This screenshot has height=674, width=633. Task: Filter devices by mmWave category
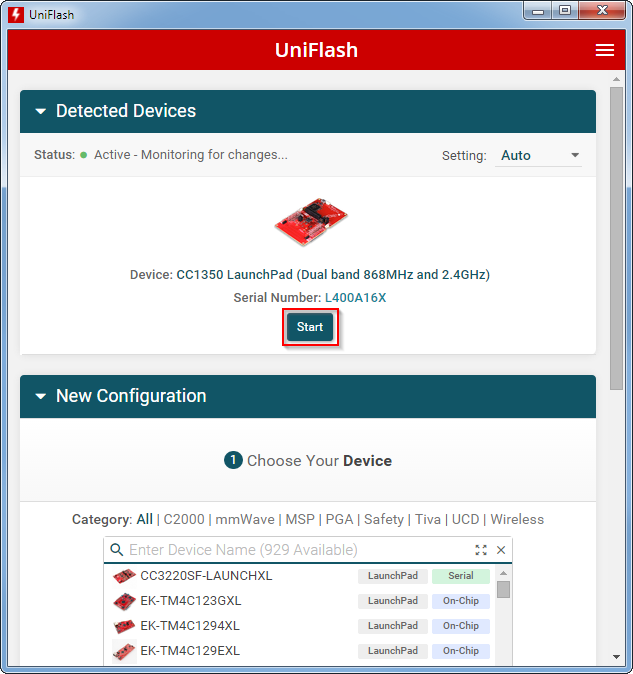coord(245,519)
